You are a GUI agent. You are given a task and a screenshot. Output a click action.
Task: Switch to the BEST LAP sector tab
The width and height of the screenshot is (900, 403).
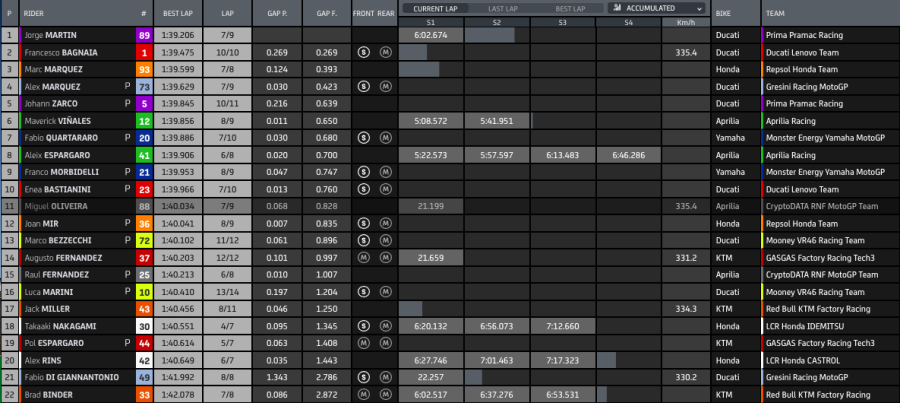coord(571,9)
